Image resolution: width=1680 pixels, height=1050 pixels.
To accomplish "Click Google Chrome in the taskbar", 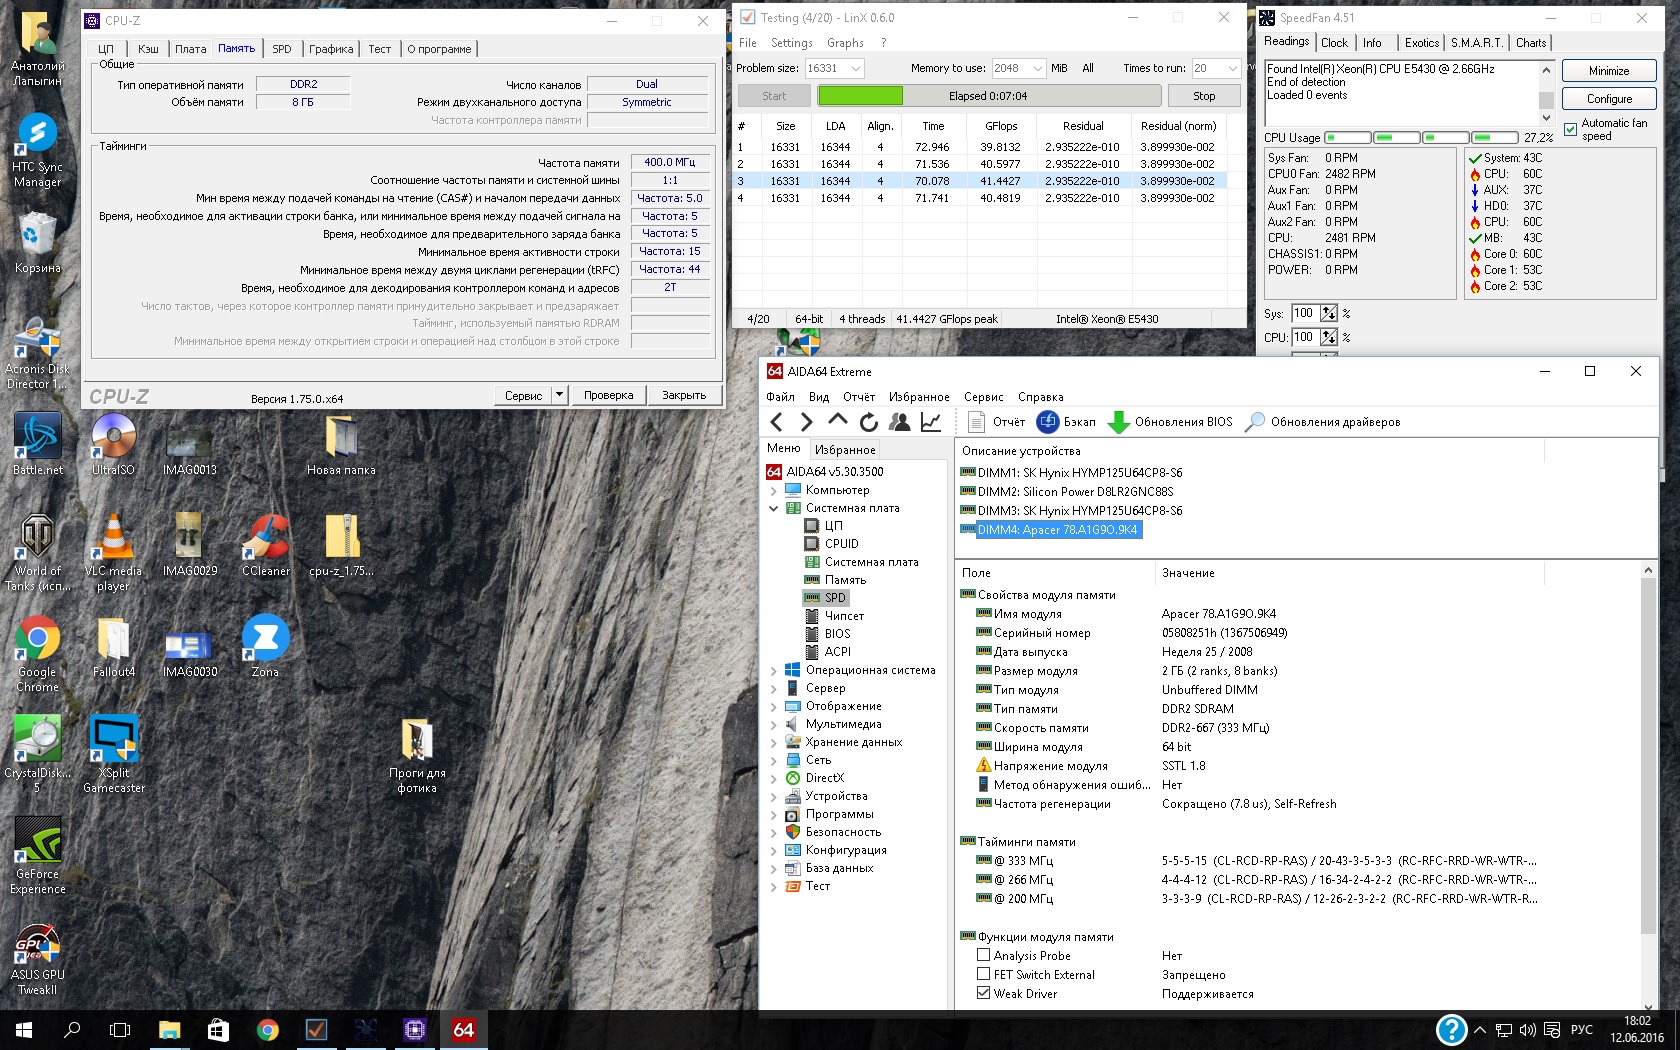I will click(267, 1029).
